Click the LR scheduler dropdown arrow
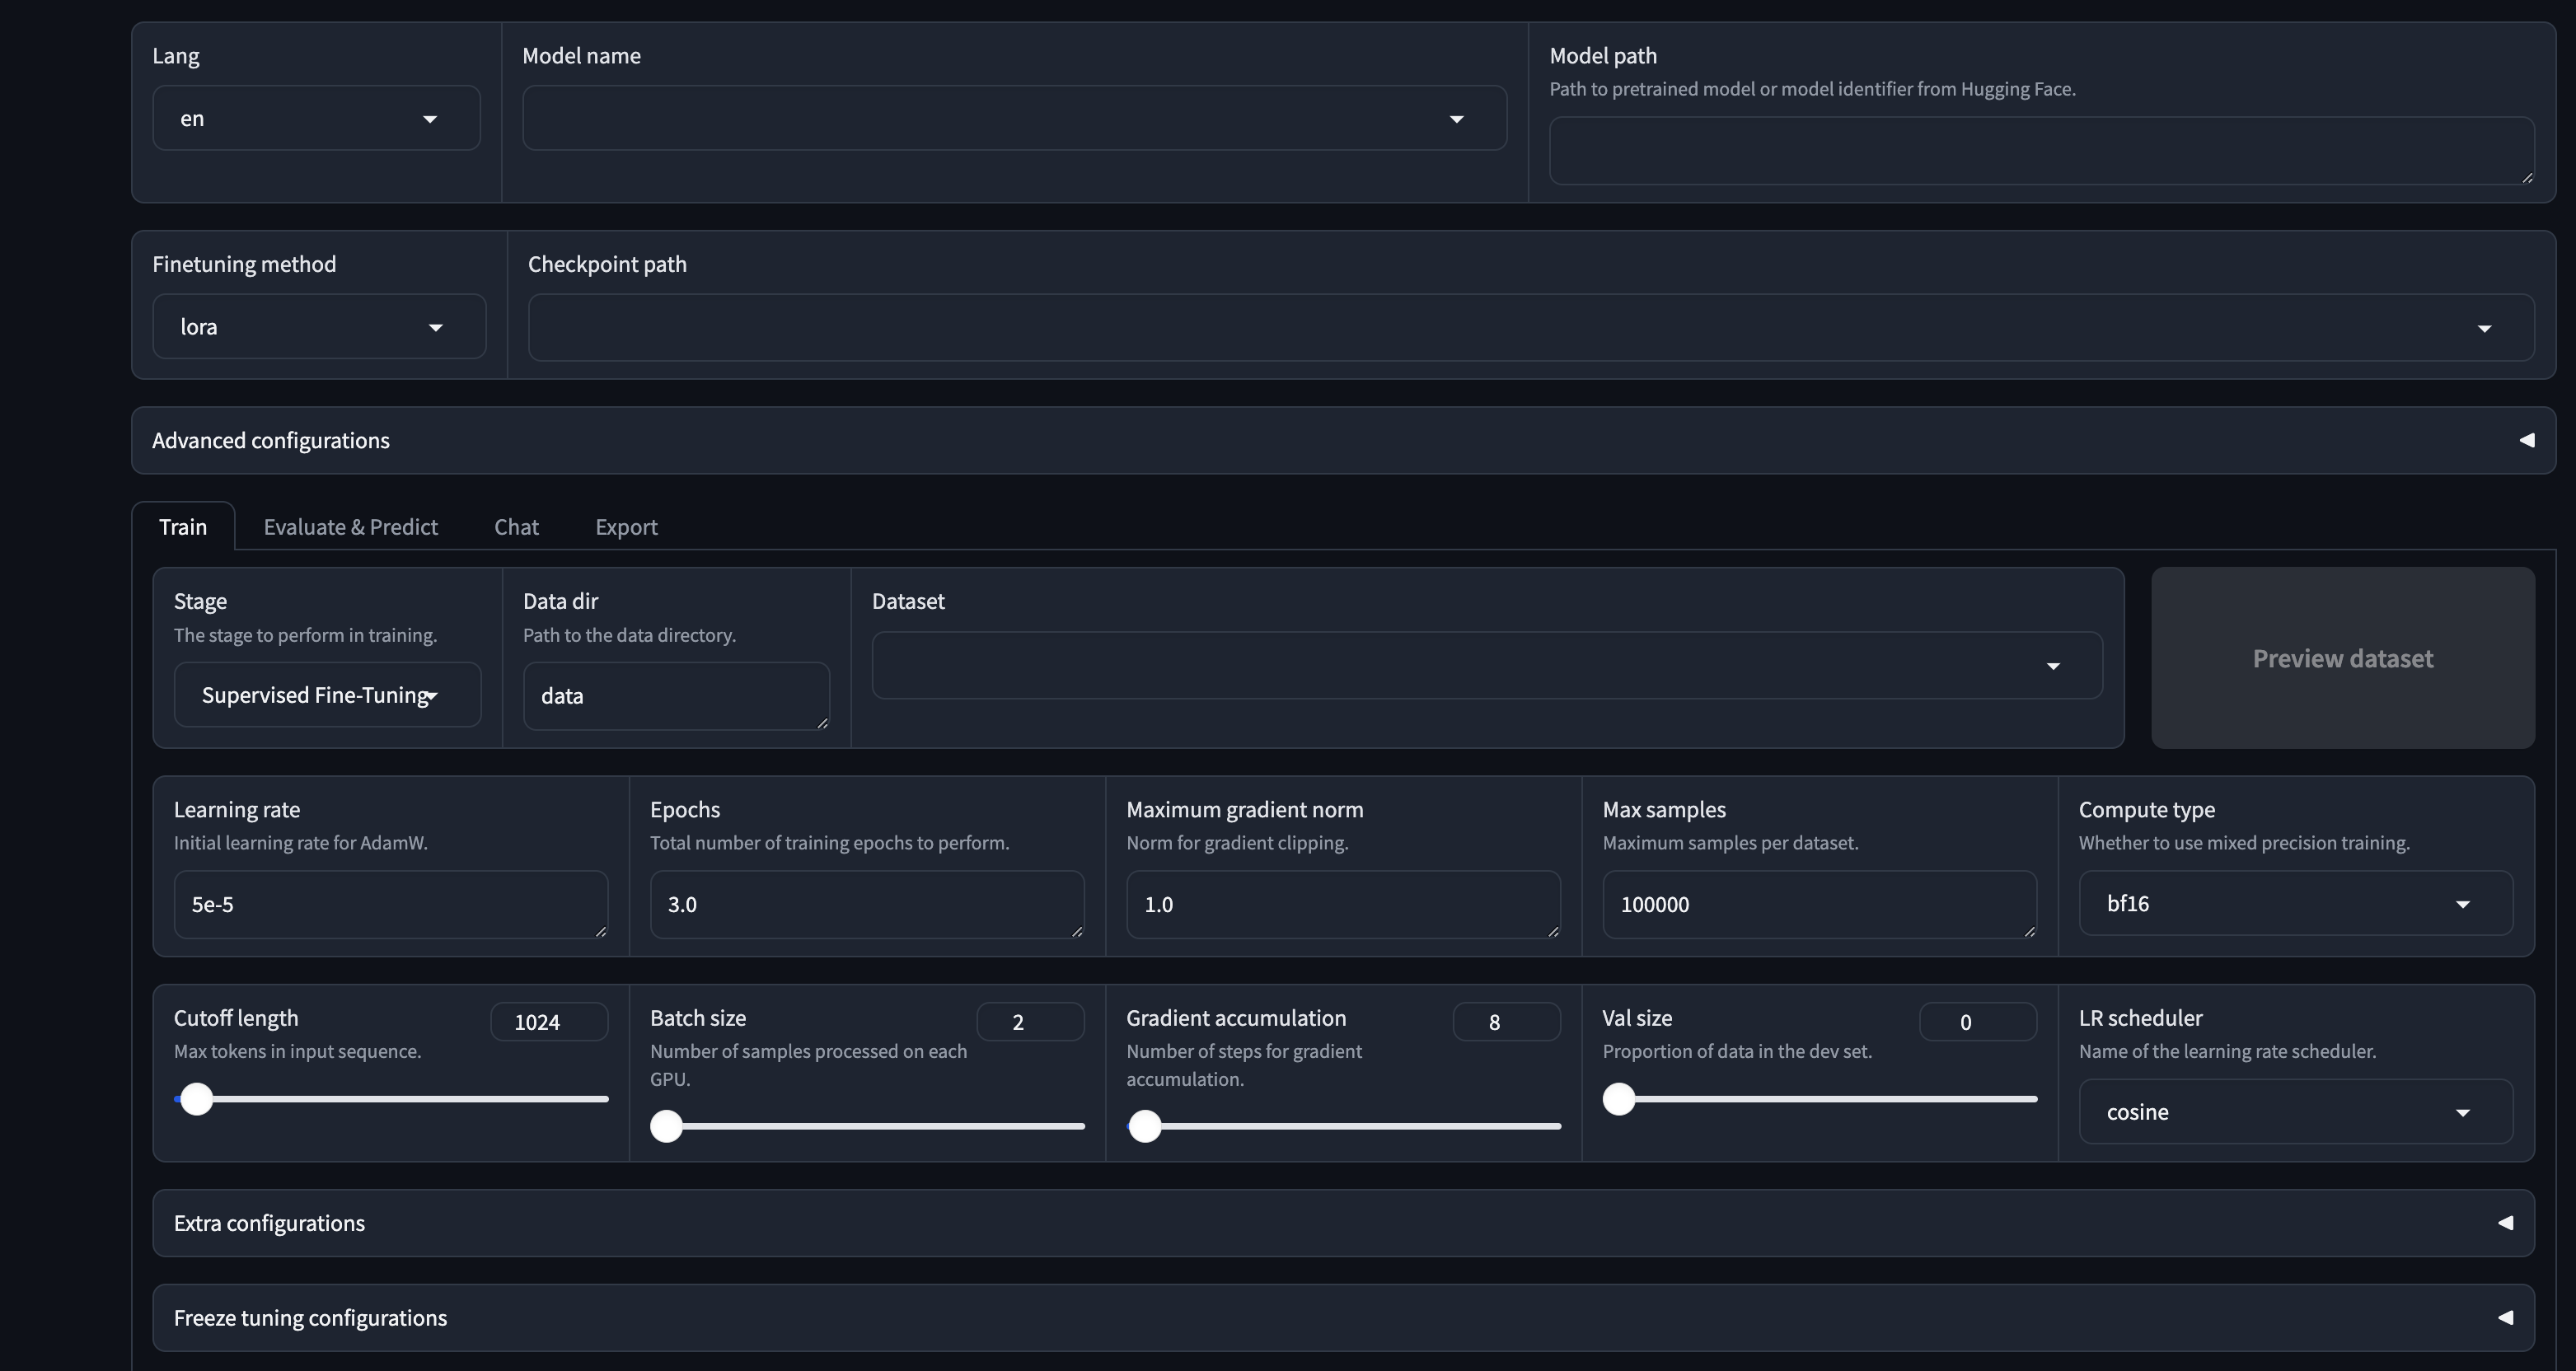The height and width of the screenshot is (1371, 2576). tap(2462, 1112)
